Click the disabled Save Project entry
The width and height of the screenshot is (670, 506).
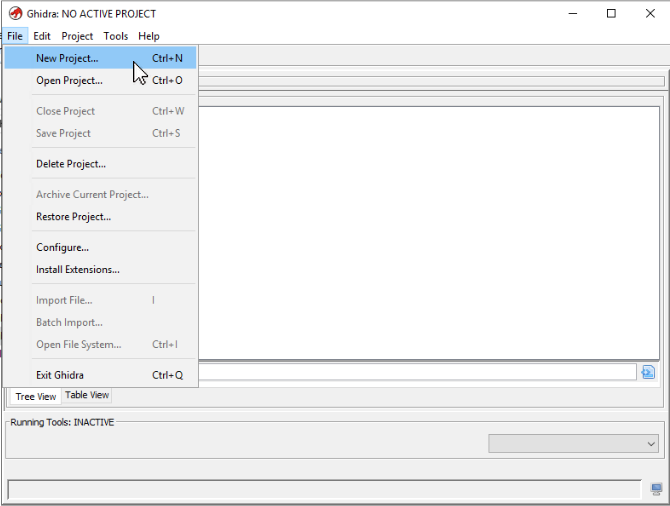tap(100, 133)
